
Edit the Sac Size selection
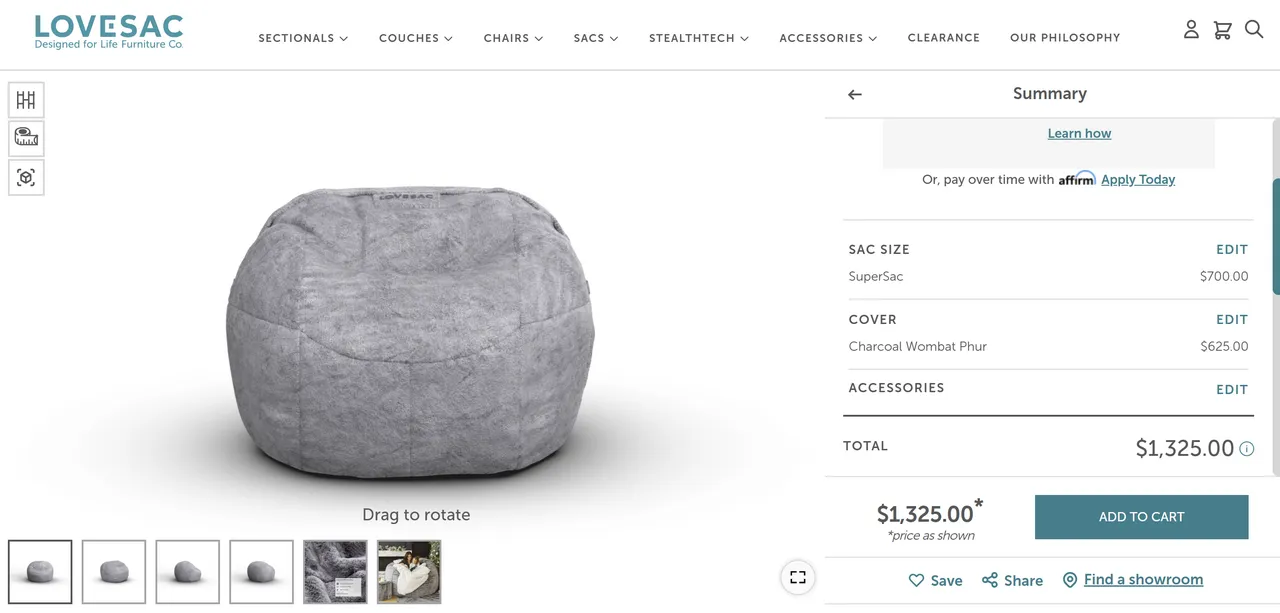click(x=1232, y=250)
